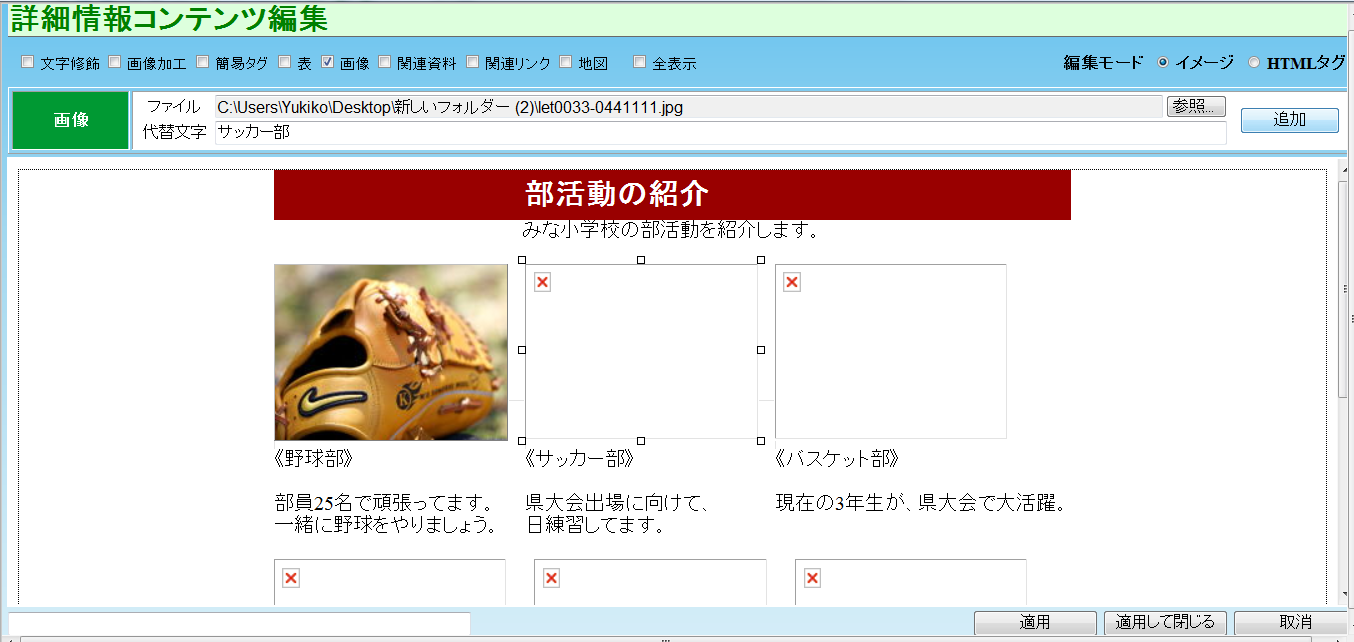Click broken-image icon above サッカー部
Image resolution: width=1354 pixels, height=642 pixels.
coord(542,282)
